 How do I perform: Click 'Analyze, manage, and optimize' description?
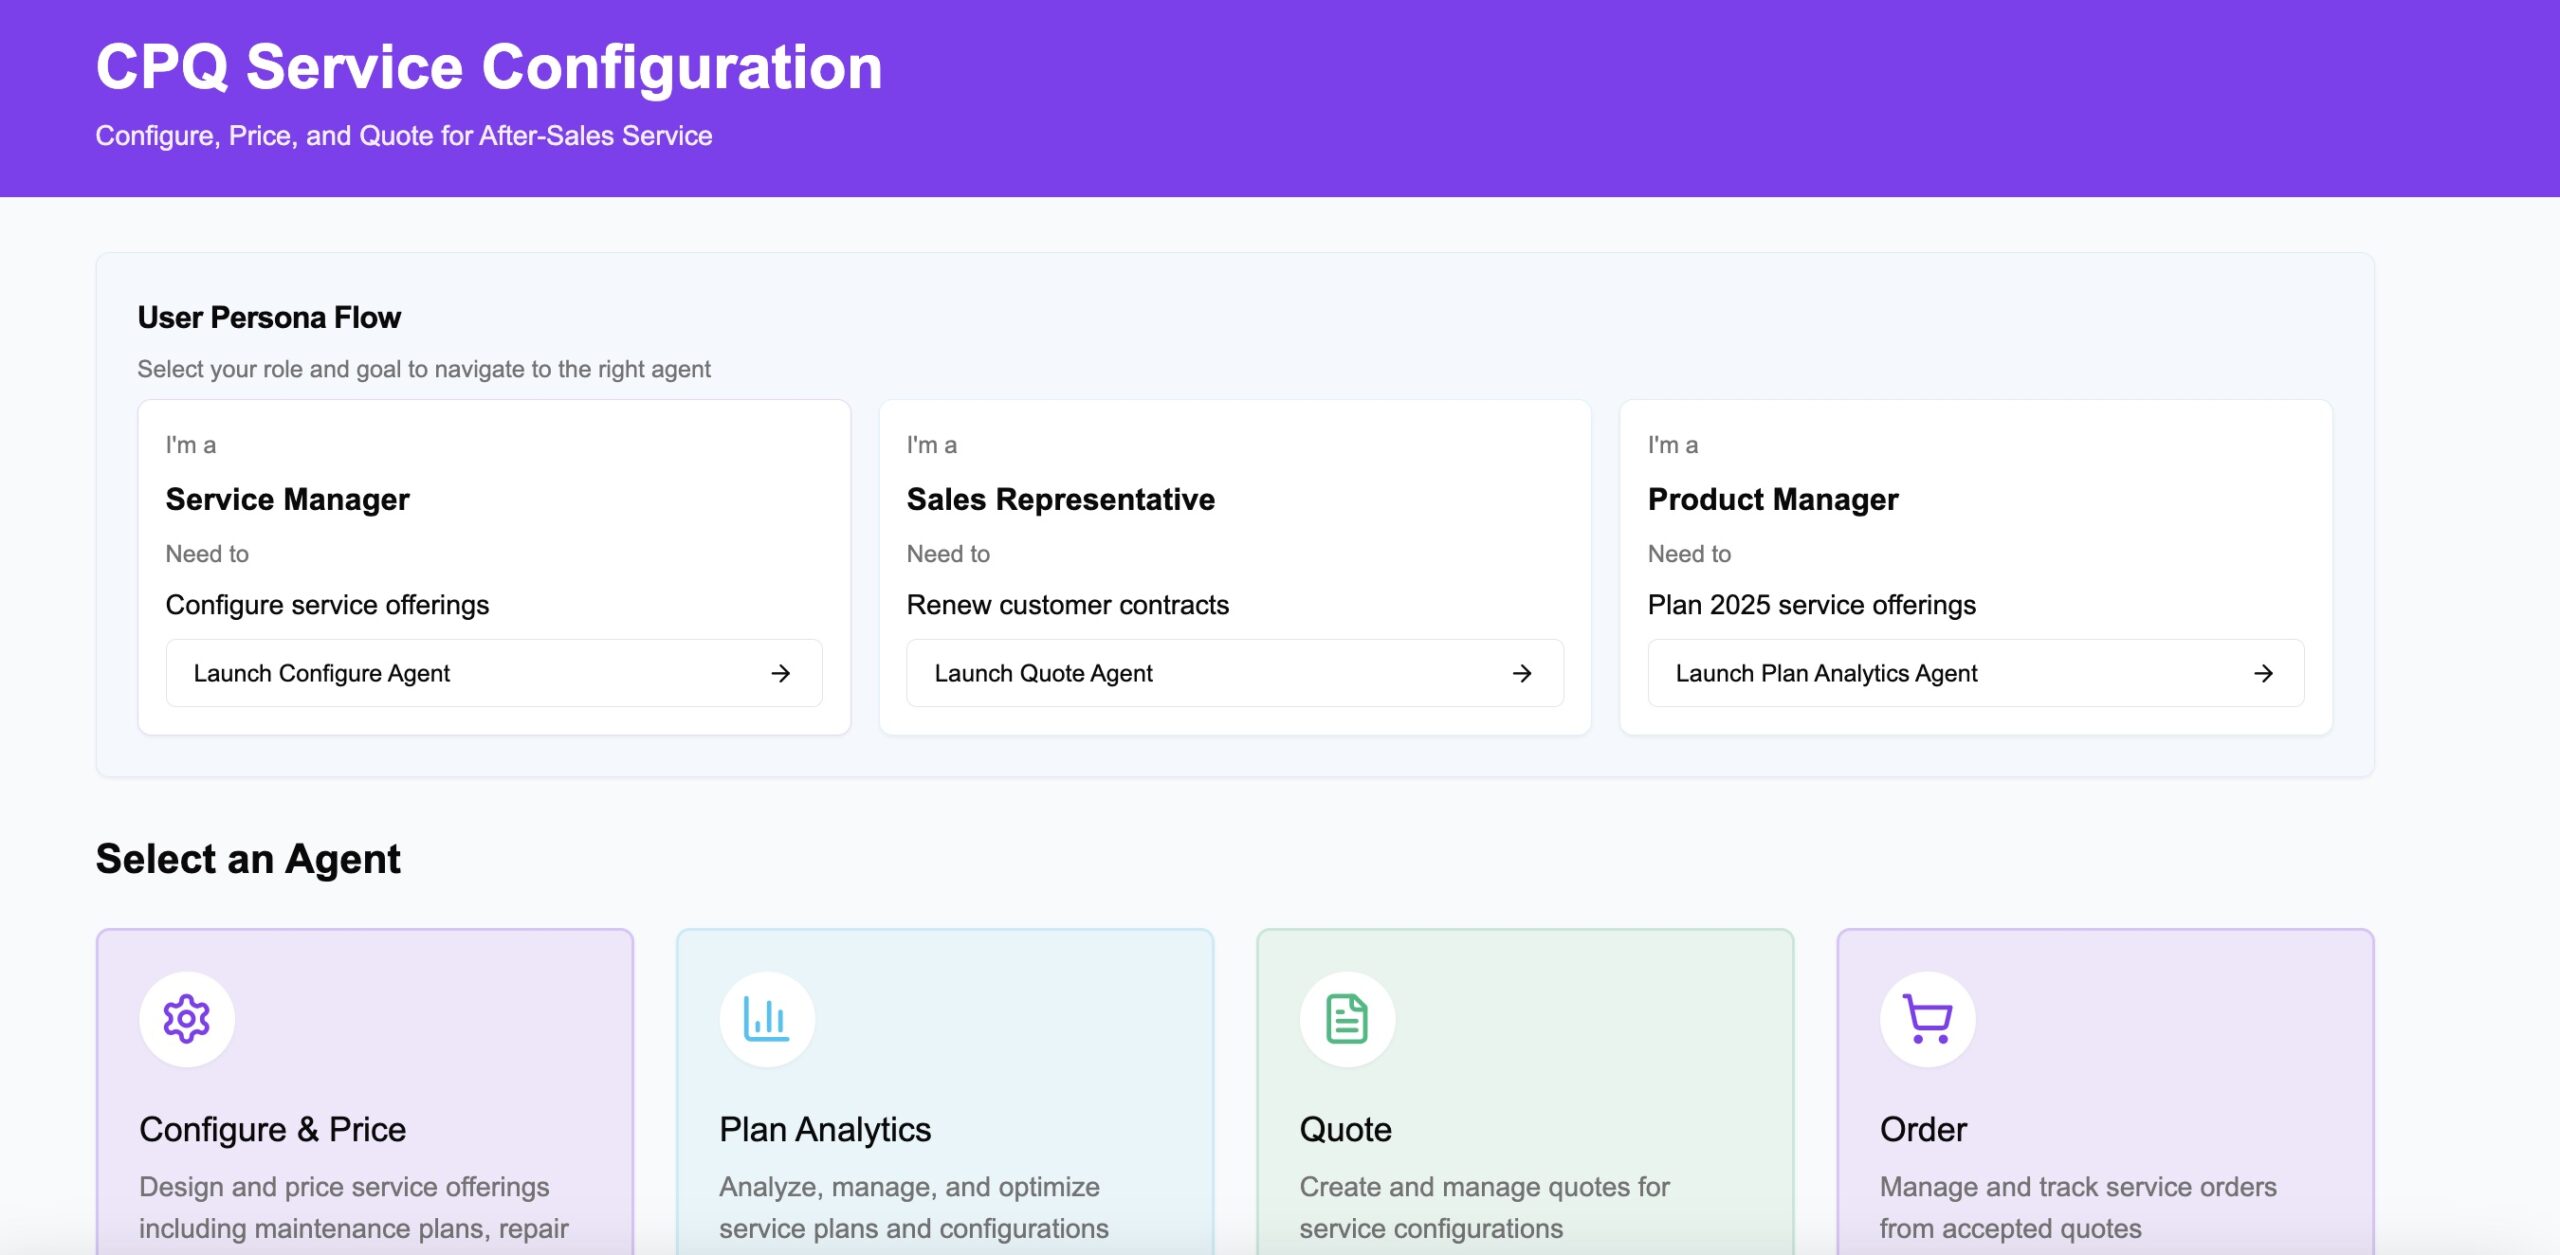point(914,1207)
